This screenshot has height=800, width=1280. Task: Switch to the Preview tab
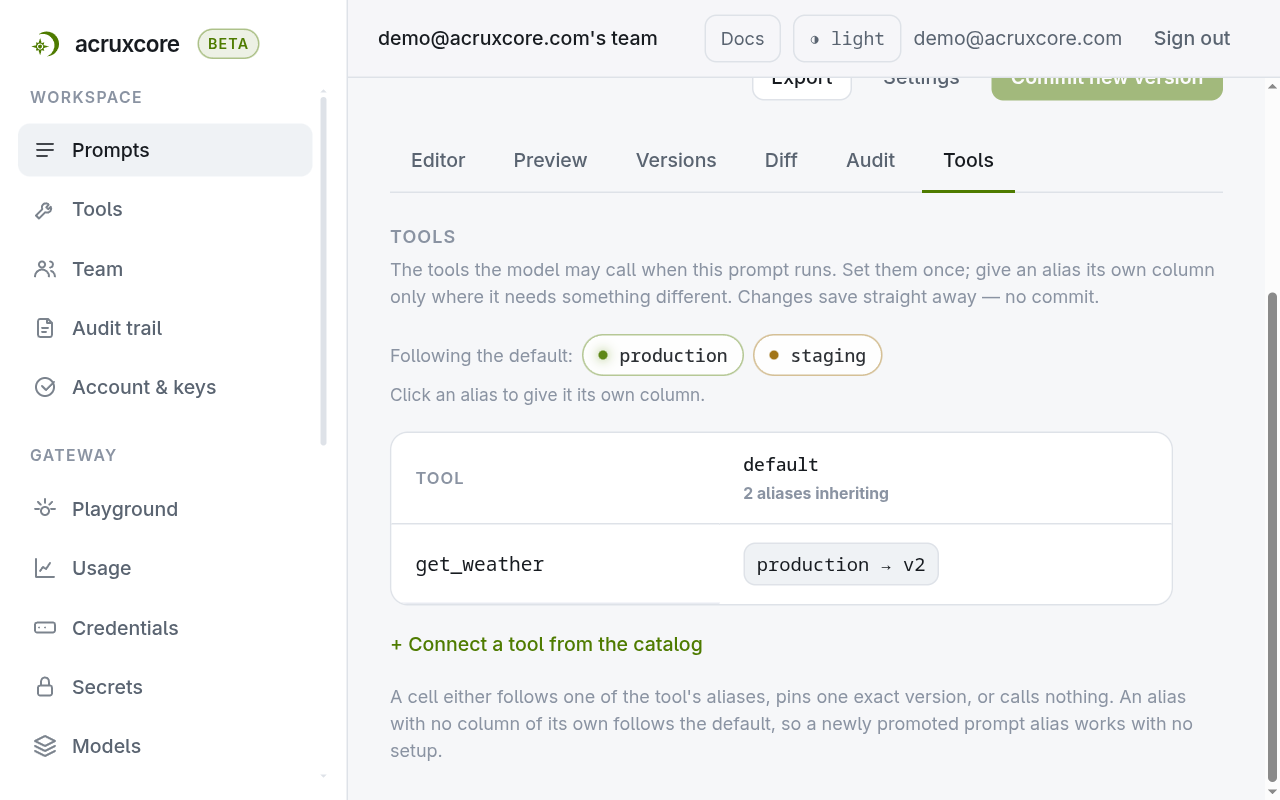click(550, 160)
